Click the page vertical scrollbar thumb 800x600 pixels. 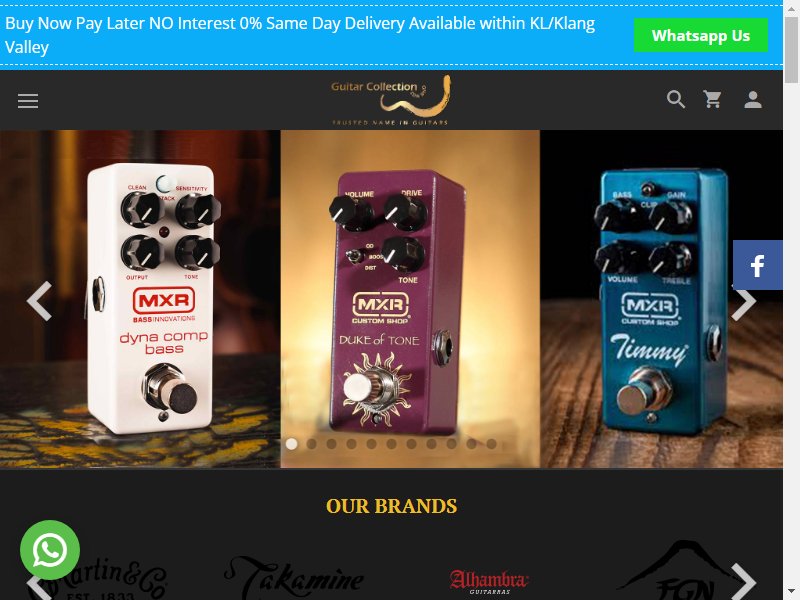click(x=791, y=46)
